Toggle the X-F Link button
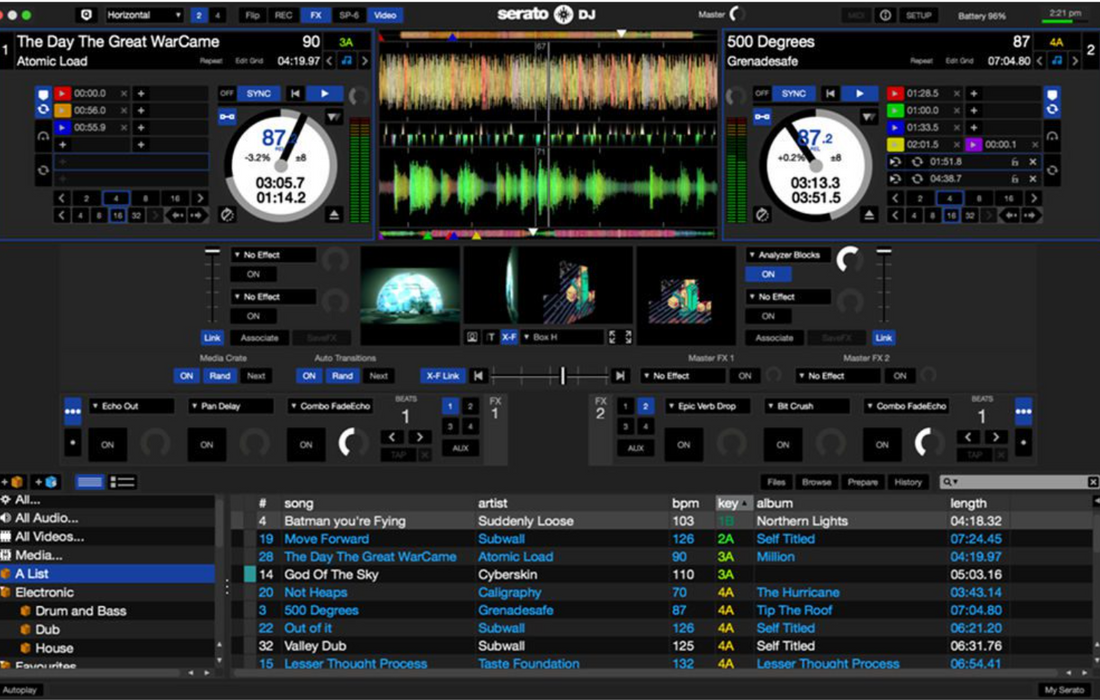 point(443,376)
